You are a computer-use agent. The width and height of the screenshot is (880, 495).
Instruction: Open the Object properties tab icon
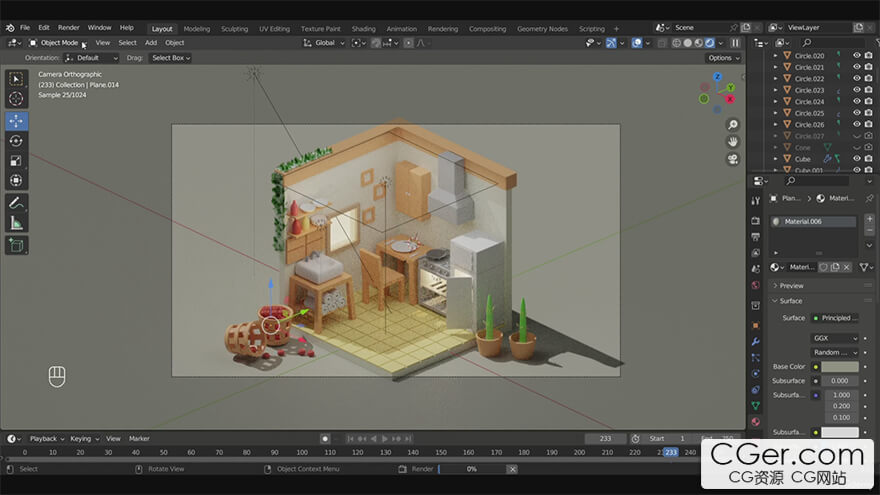tap(755, 325)
